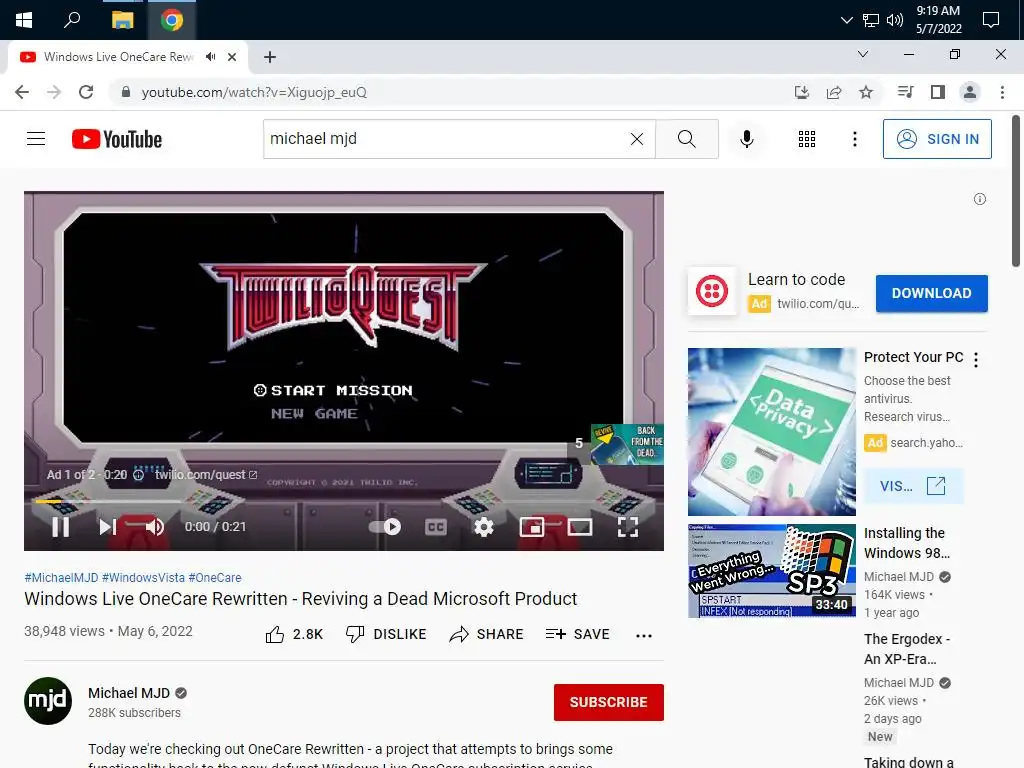Install app via address bar download icon
Screen dimensions: 1024x768
801,92
